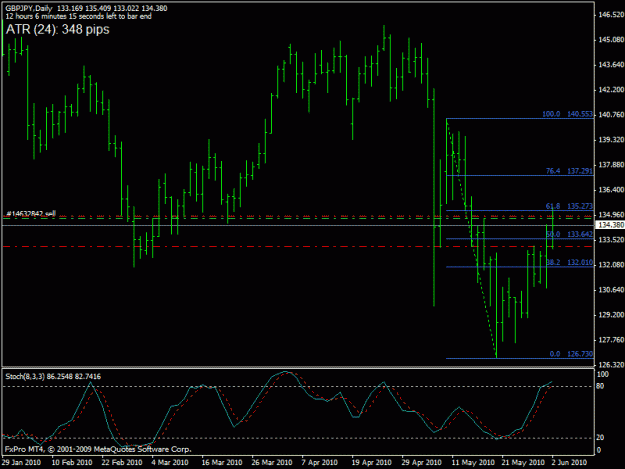Click the 10 Feb 2010 date label
The height and width of the screenshot is (469, 625).
(x=72, y=462)
